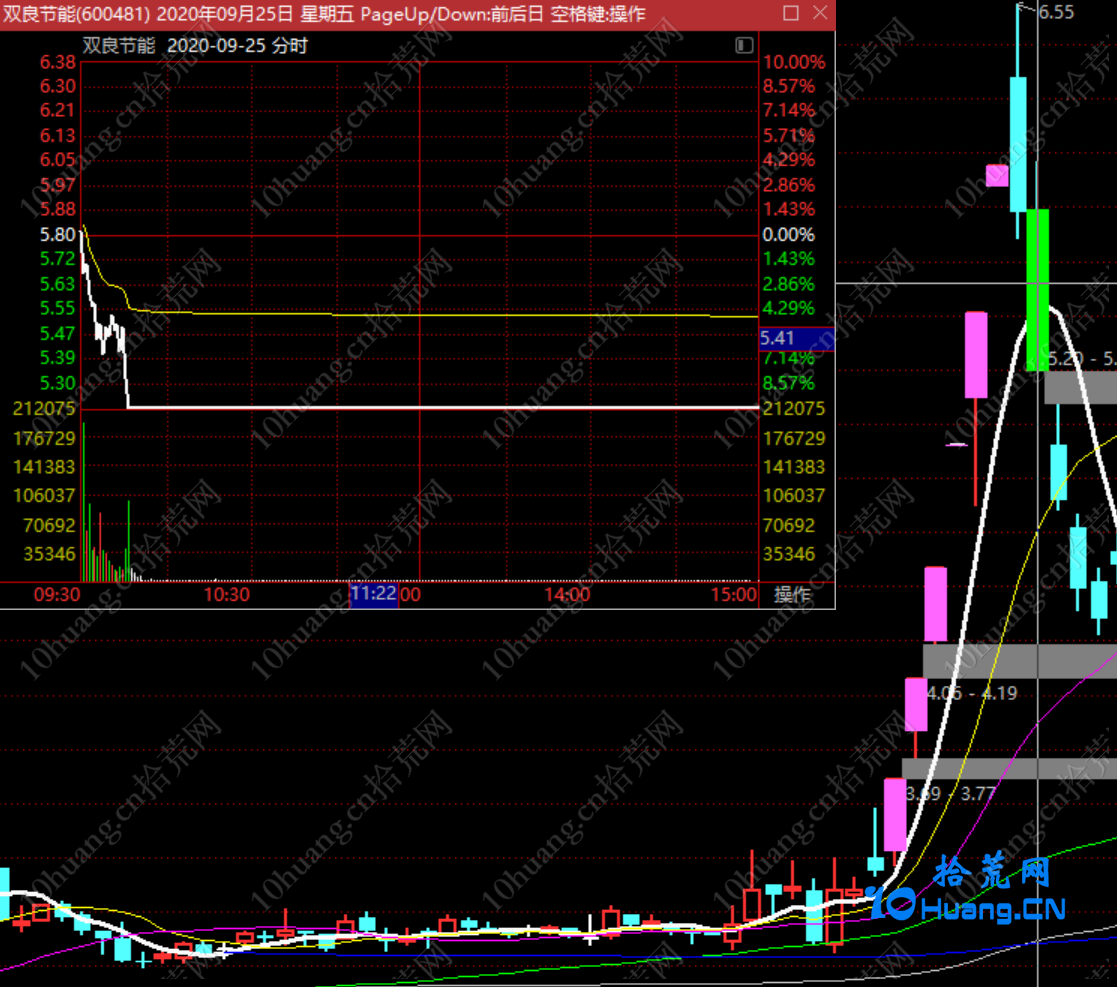Click the 操作 button in the intraday window
The image size is (1117, 987).
[792, 594]
